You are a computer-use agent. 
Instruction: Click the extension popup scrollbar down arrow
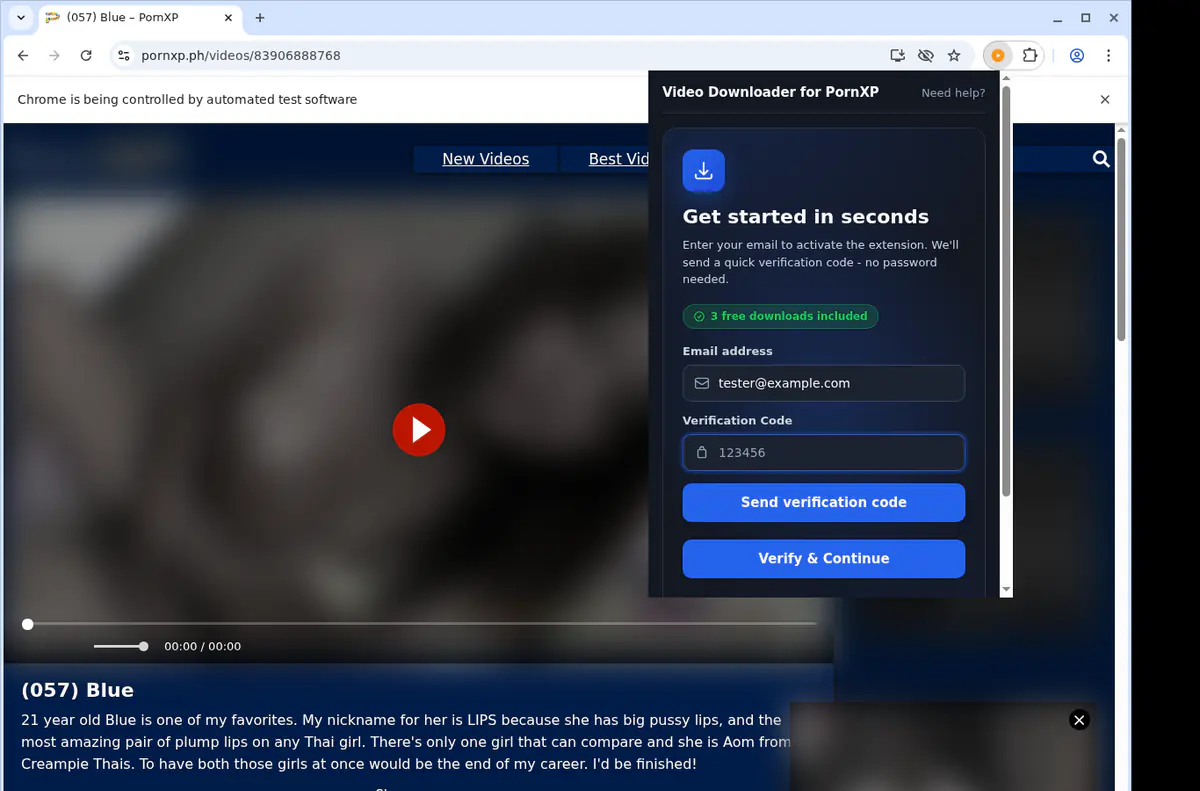(x=1006, y=591)
